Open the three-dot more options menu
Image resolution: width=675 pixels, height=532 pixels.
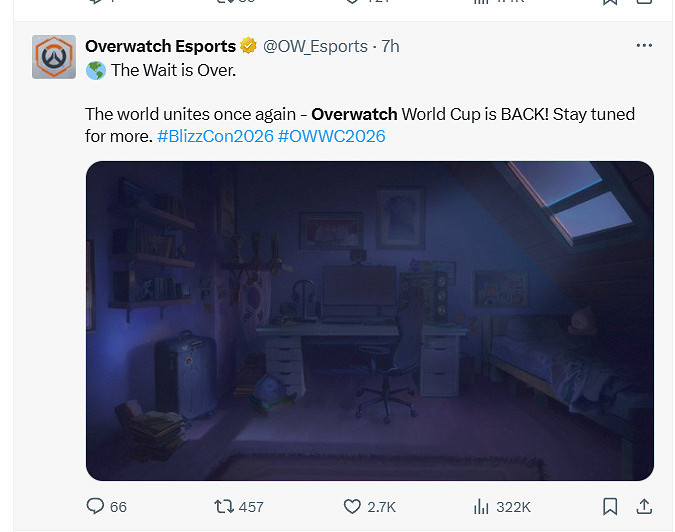[644, 45]
